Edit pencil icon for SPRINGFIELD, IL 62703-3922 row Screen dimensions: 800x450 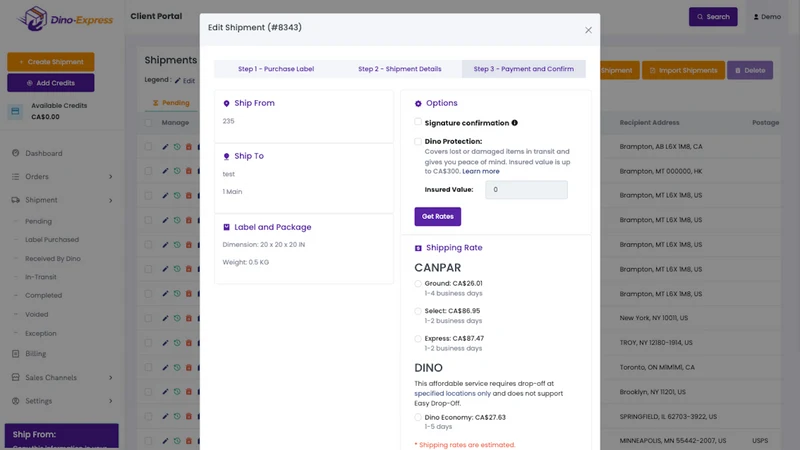coord(165,416)
